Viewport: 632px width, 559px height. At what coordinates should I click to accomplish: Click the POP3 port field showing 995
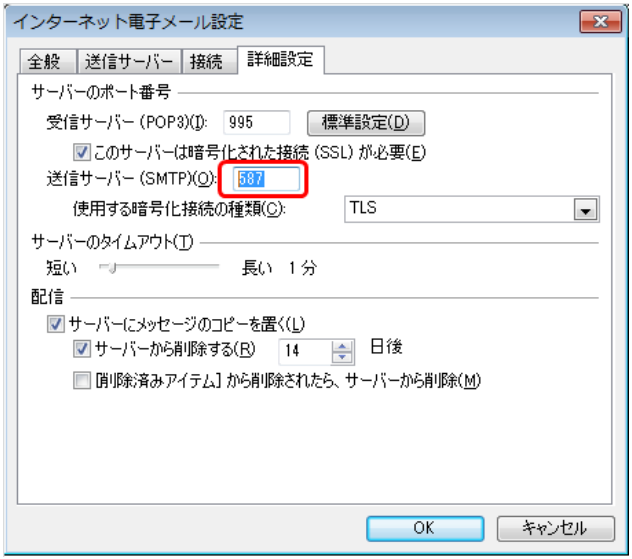click(x=256, y=123)
